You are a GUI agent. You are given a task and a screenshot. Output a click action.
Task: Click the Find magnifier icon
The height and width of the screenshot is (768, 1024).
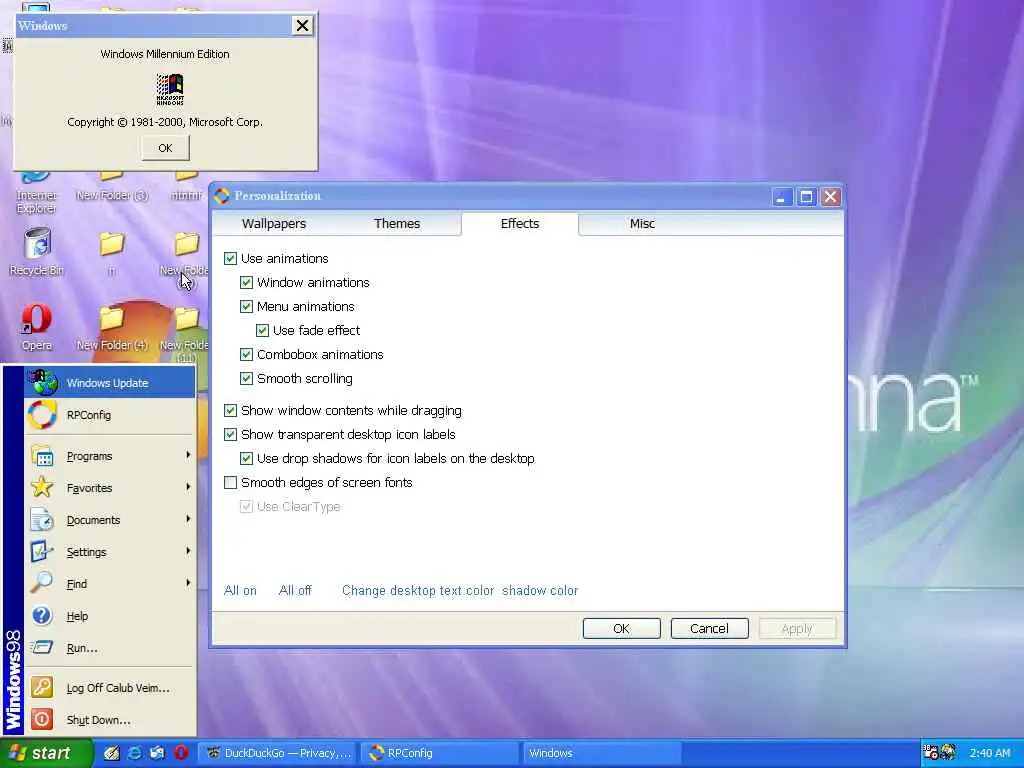click(42, 583)
